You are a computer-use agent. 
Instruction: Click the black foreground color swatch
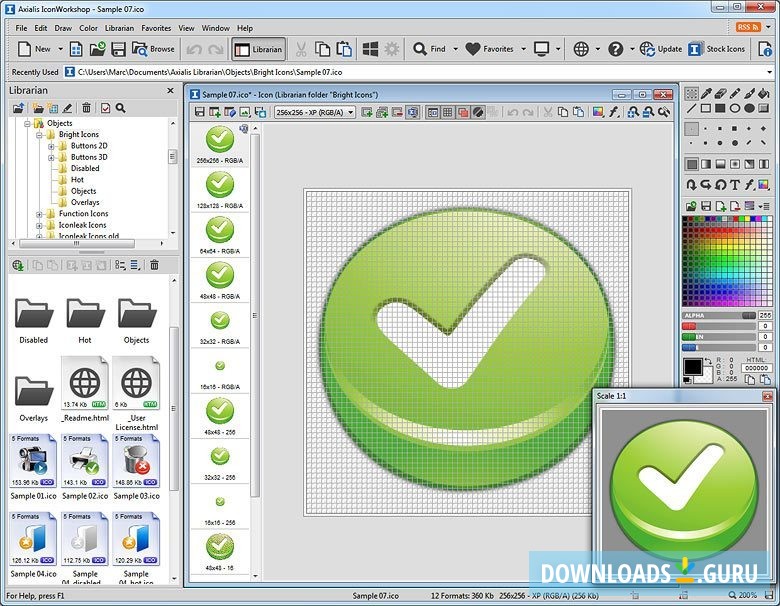692,367
